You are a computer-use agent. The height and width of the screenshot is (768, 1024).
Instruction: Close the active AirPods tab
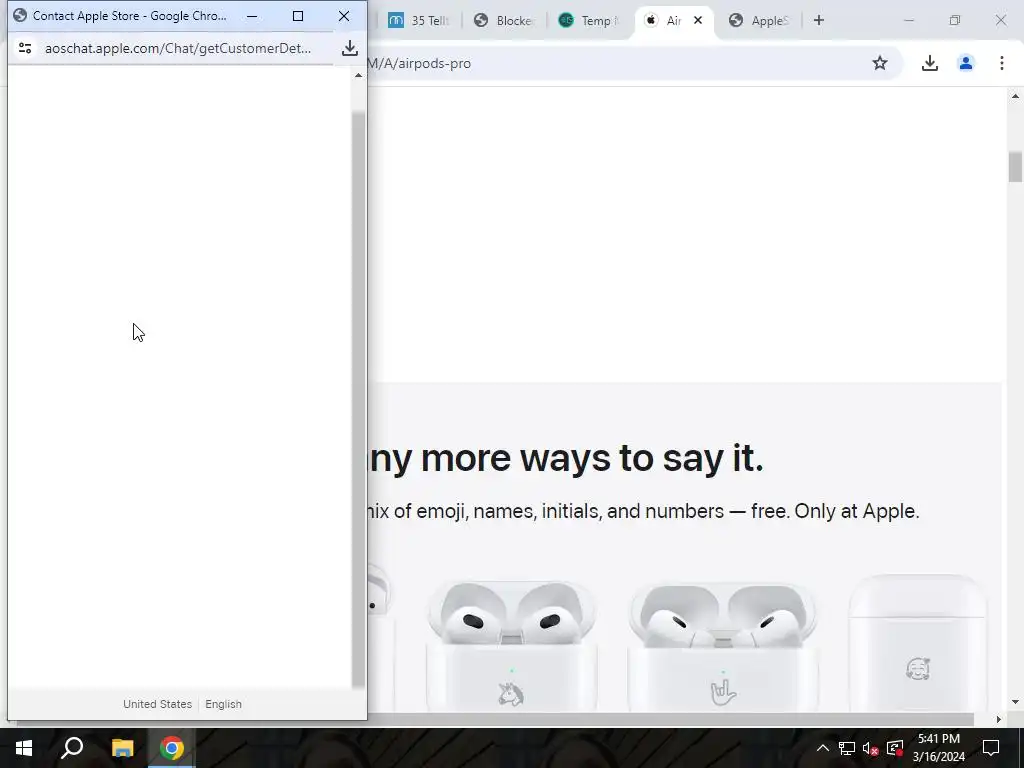(698, 20)
